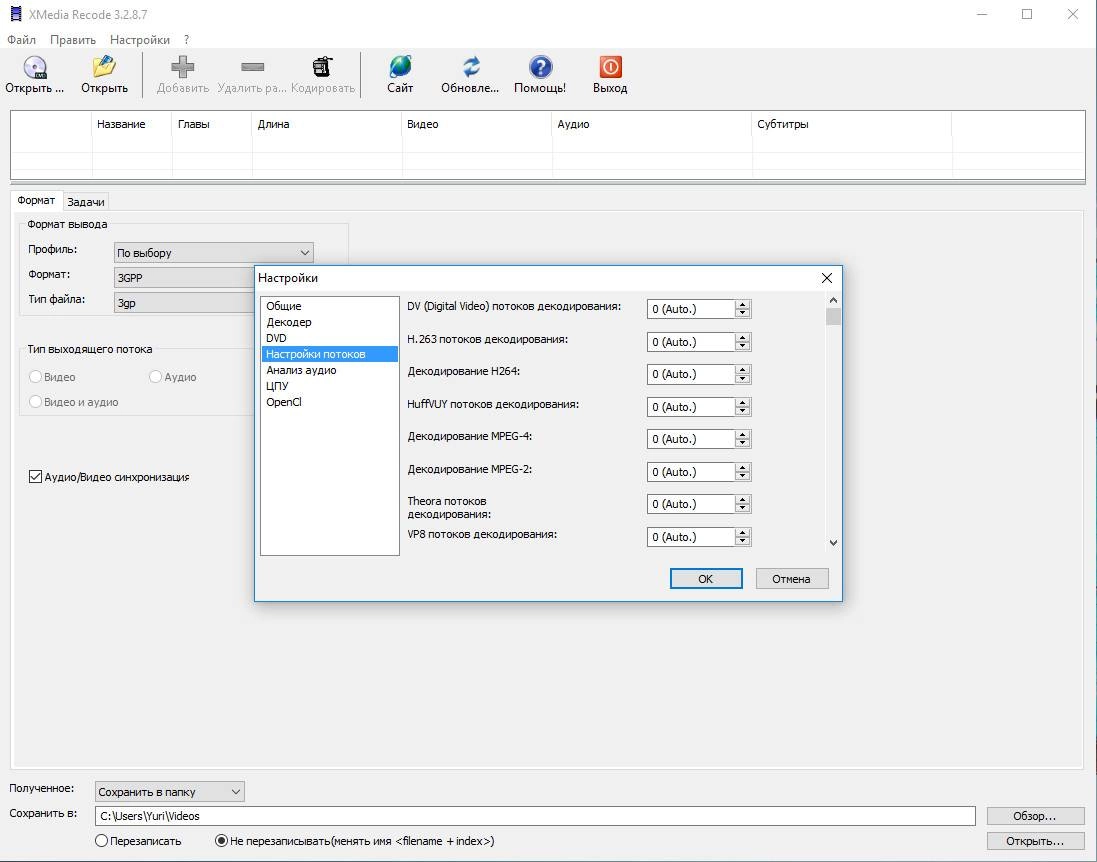
Task: Click the save path field C:\Users\Yuri\Videos
Action: coord(535,816)
